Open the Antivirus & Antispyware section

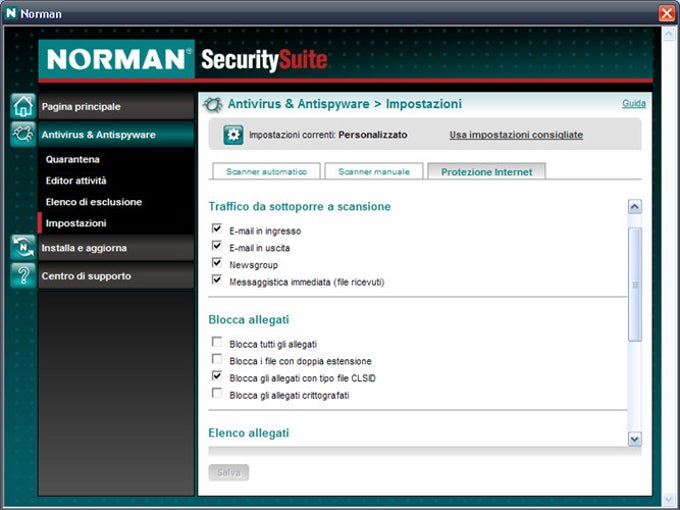(116, 134)
